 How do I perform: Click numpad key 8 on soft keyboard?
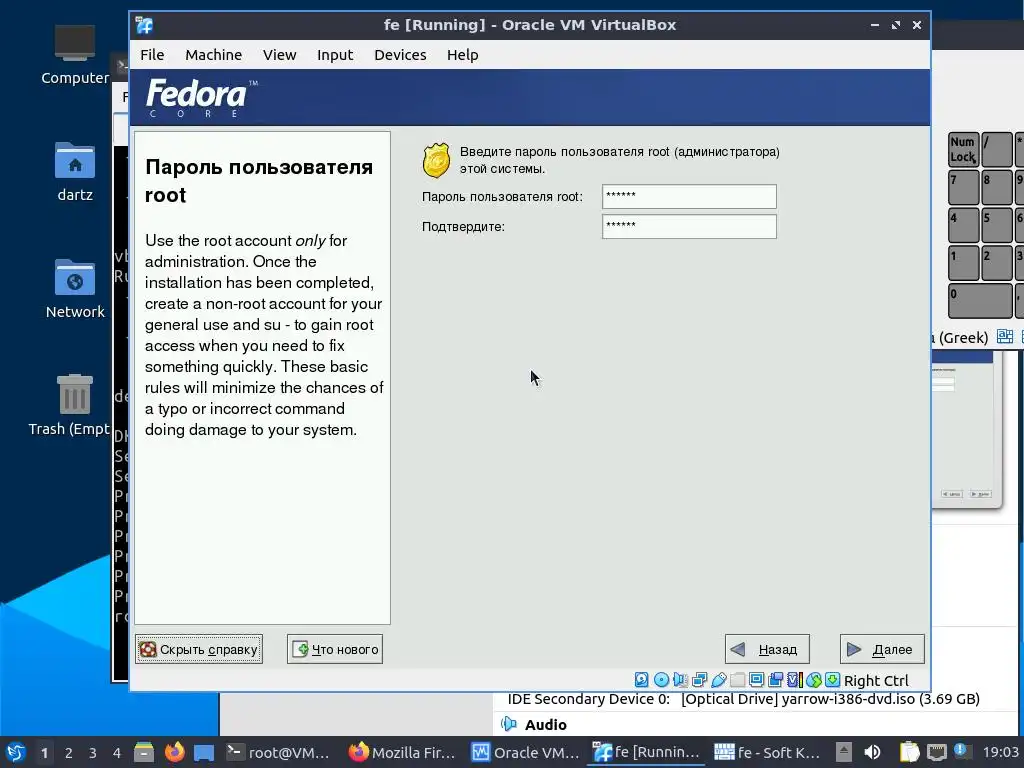(997, 187)
